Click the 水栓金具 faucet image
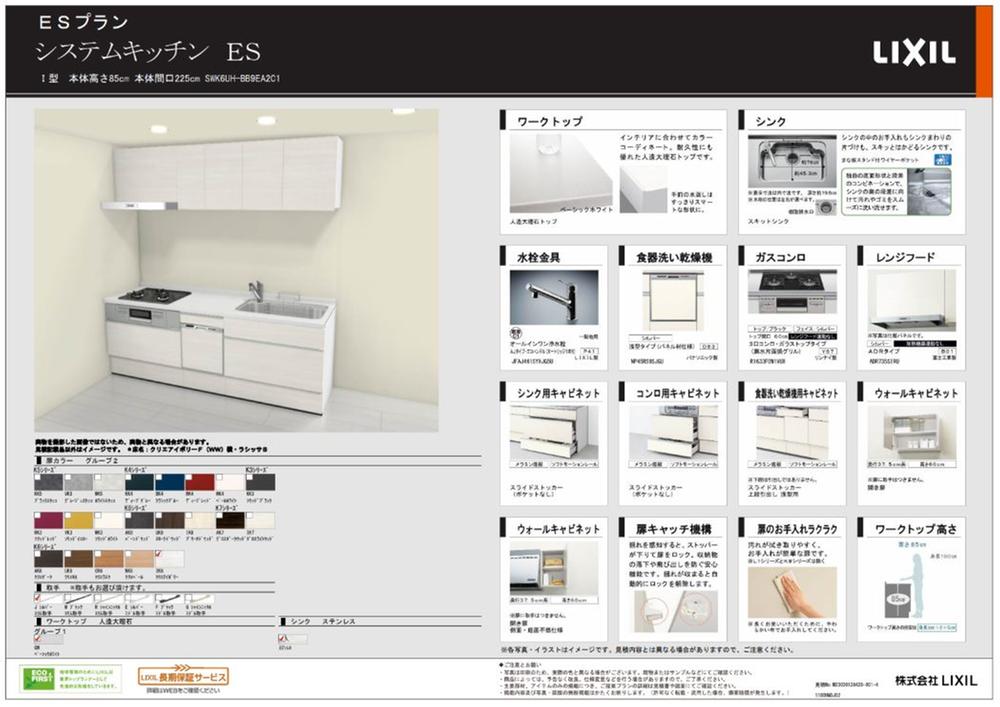Screen dimensions: 1000x707 553,297
